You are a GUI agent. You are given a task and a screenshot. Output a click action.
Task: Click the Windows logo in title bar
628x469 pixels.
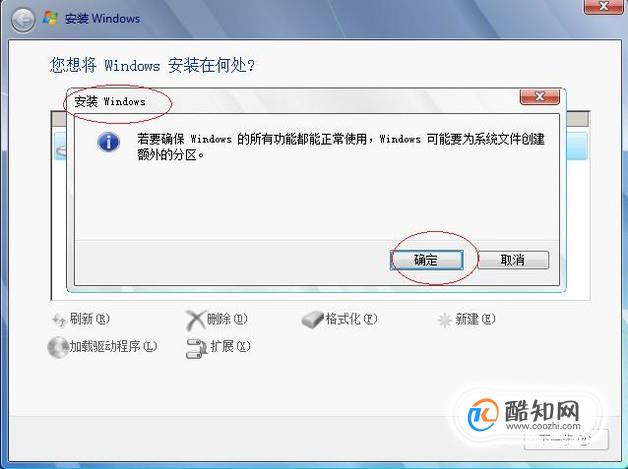pos(50,18)
